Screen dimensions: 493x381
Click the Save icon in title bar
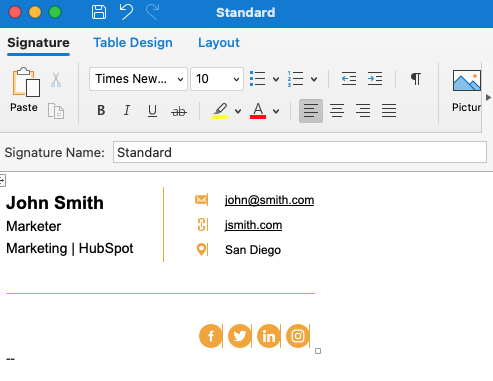[x=99, y=12]
